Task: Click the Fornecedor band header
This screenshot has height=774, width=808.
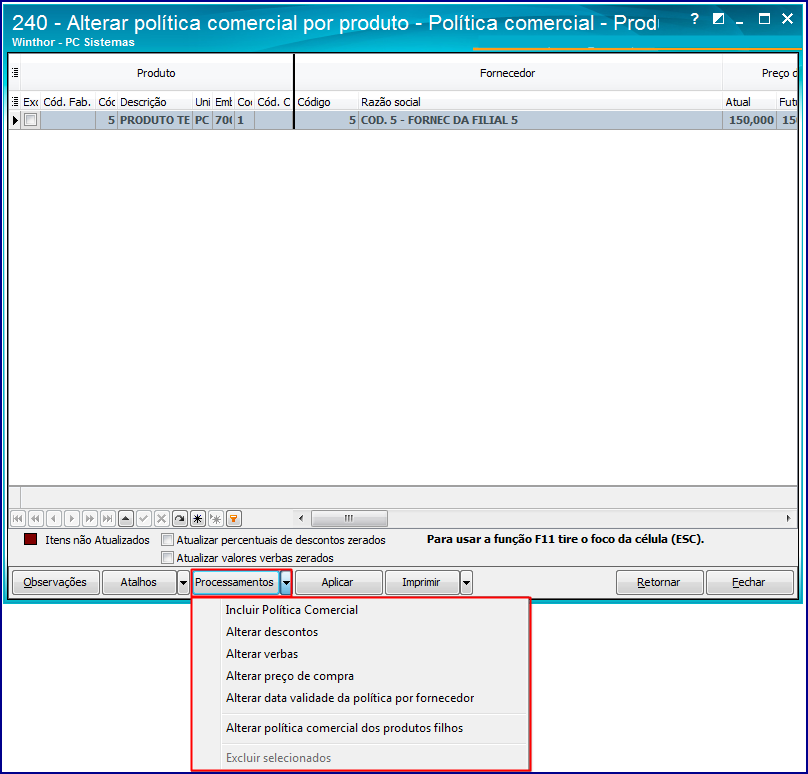Action: click(508, 73)
